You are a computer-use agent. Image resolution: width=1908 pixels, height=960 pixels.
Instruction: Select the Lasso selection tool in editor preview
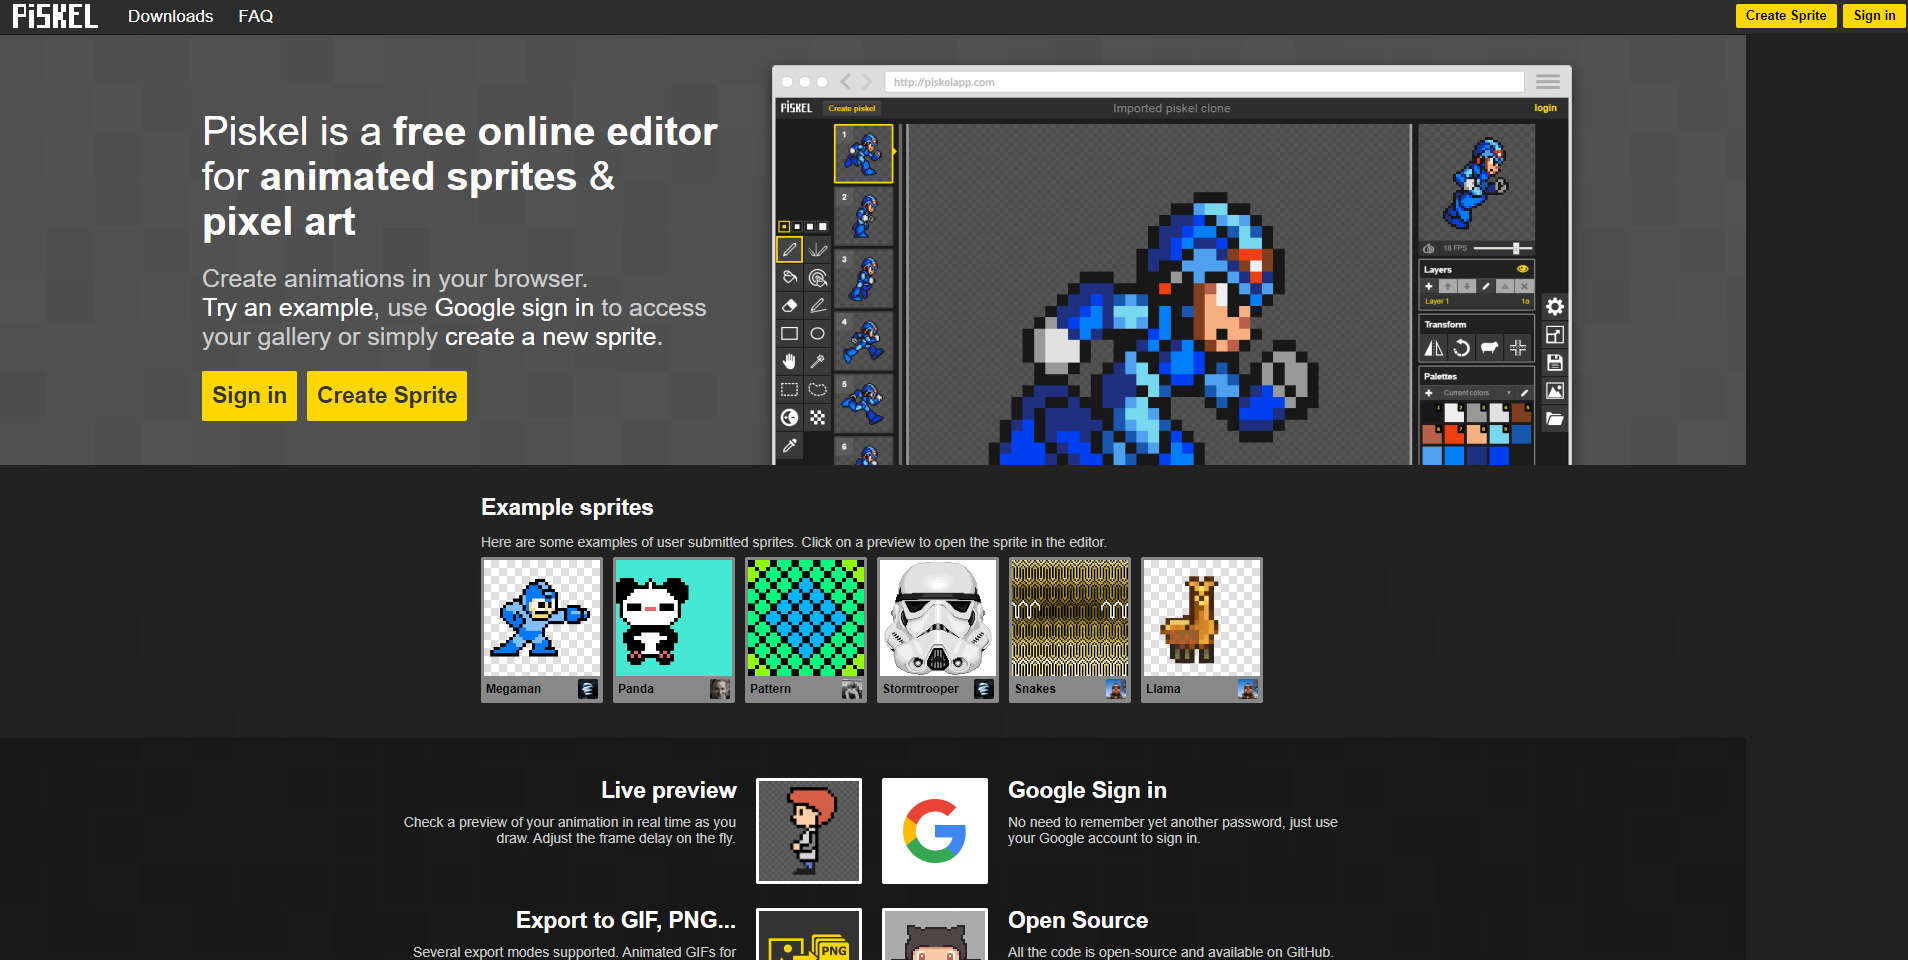click(x=817, y=389)
